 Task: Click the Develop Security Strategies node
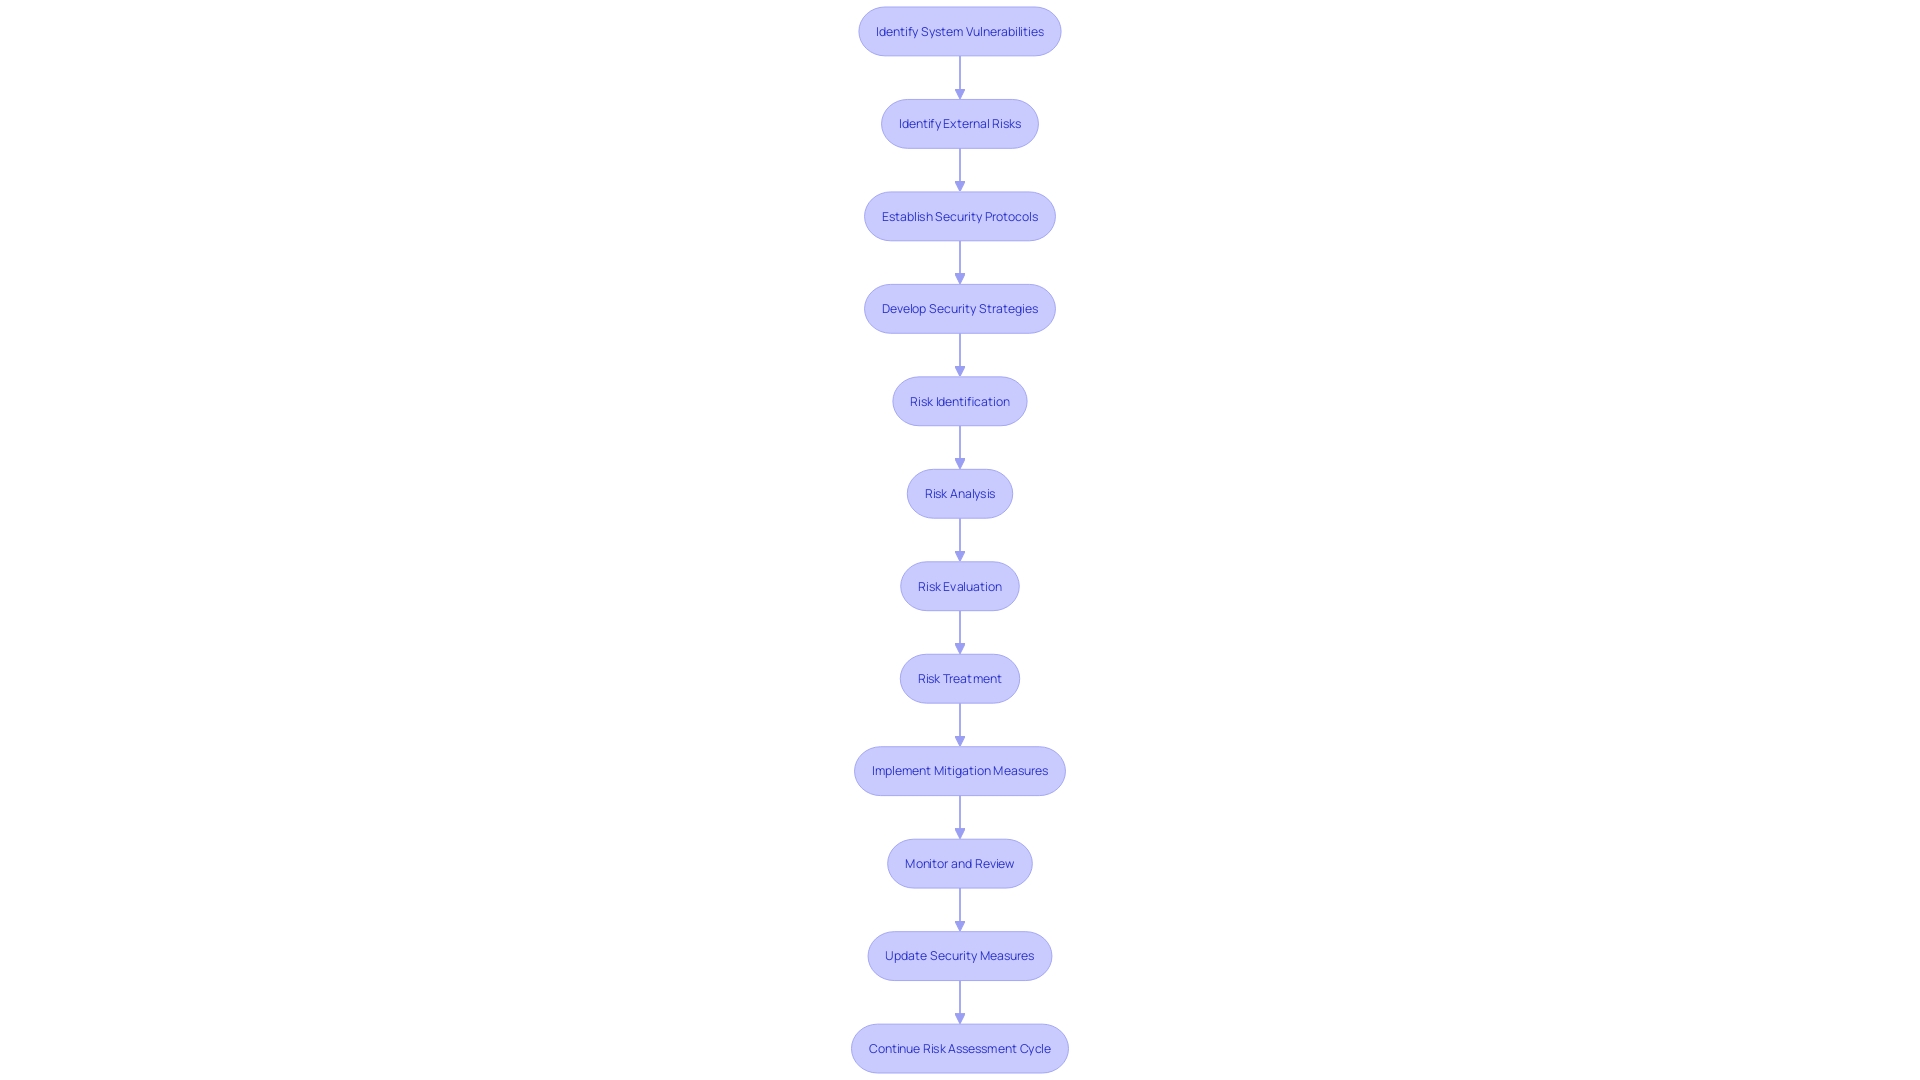pyautogui.click(x=959, y=307)
